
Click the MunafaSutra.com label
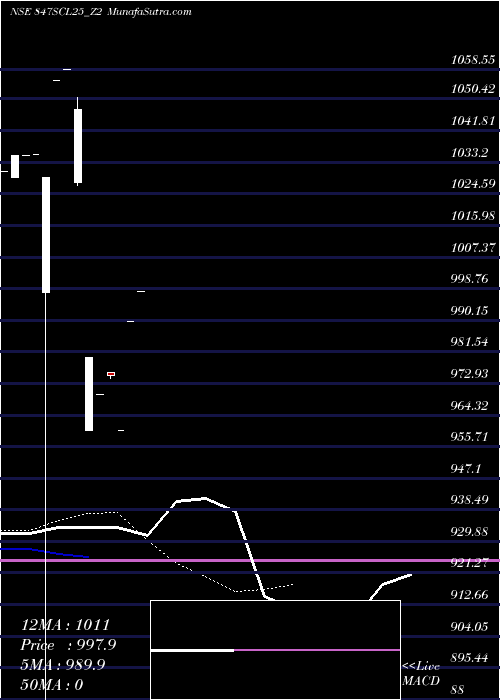click(149, 12)
